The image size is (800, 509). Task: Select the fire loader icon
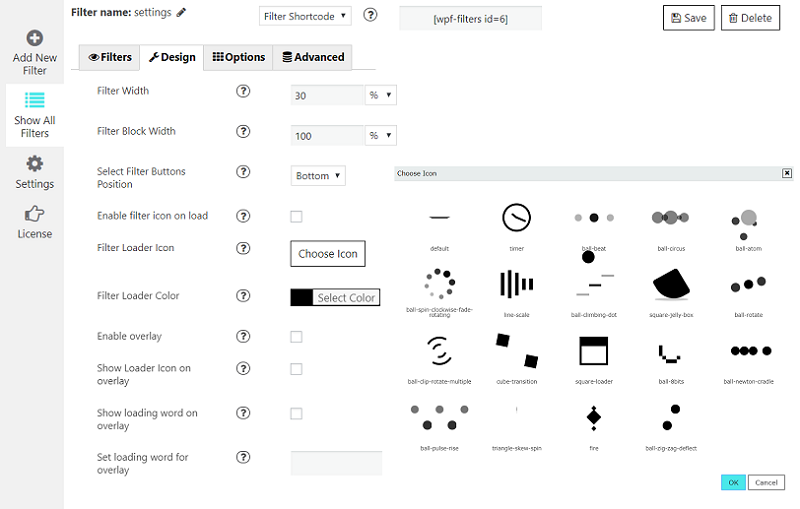pyautogui.click(x=594, y=416)
